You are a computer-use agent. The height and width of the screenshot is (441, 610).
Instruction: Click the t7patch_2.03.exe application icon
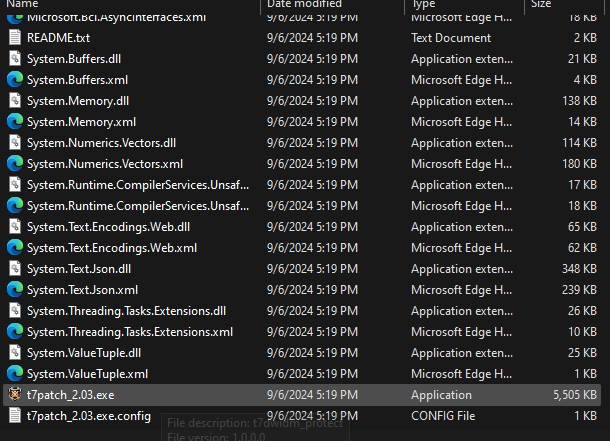click(15, 394)
